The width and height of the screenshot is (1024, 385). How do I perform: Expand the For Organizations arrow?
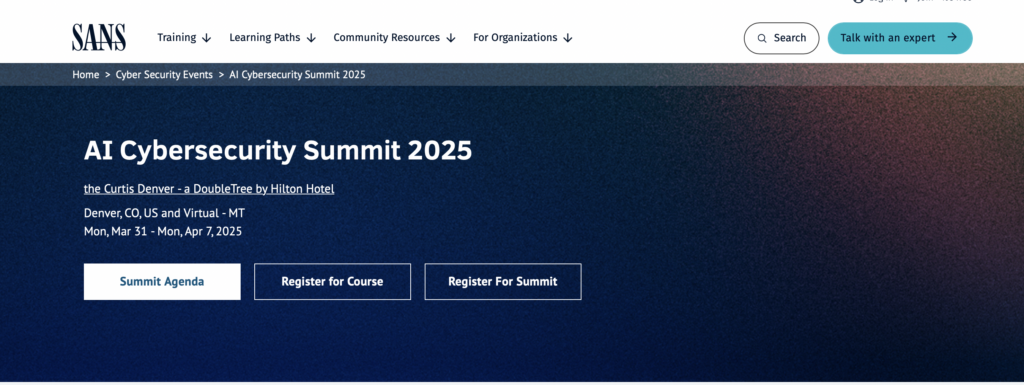(x=568, y=38)
